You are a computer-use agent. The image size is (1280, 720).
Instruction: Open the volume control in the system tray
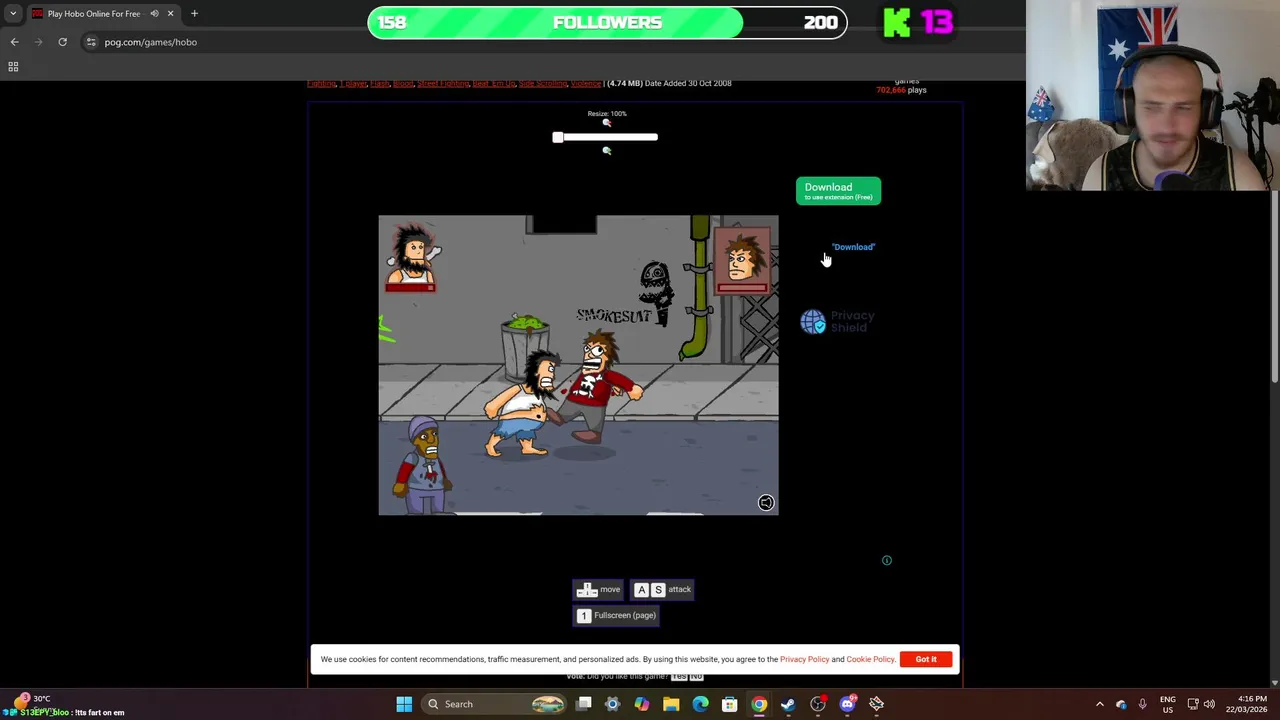click(x=1209, y=704)
